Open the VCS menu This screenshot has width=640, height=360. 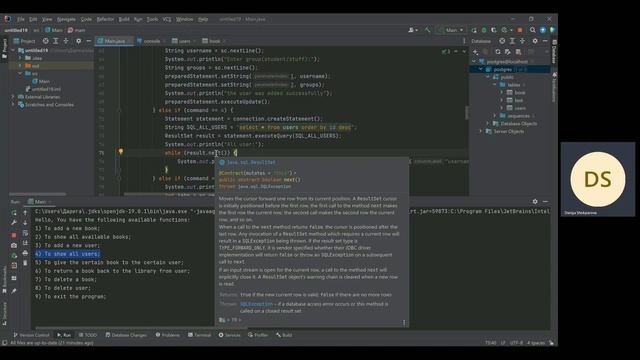coord(167,19)
